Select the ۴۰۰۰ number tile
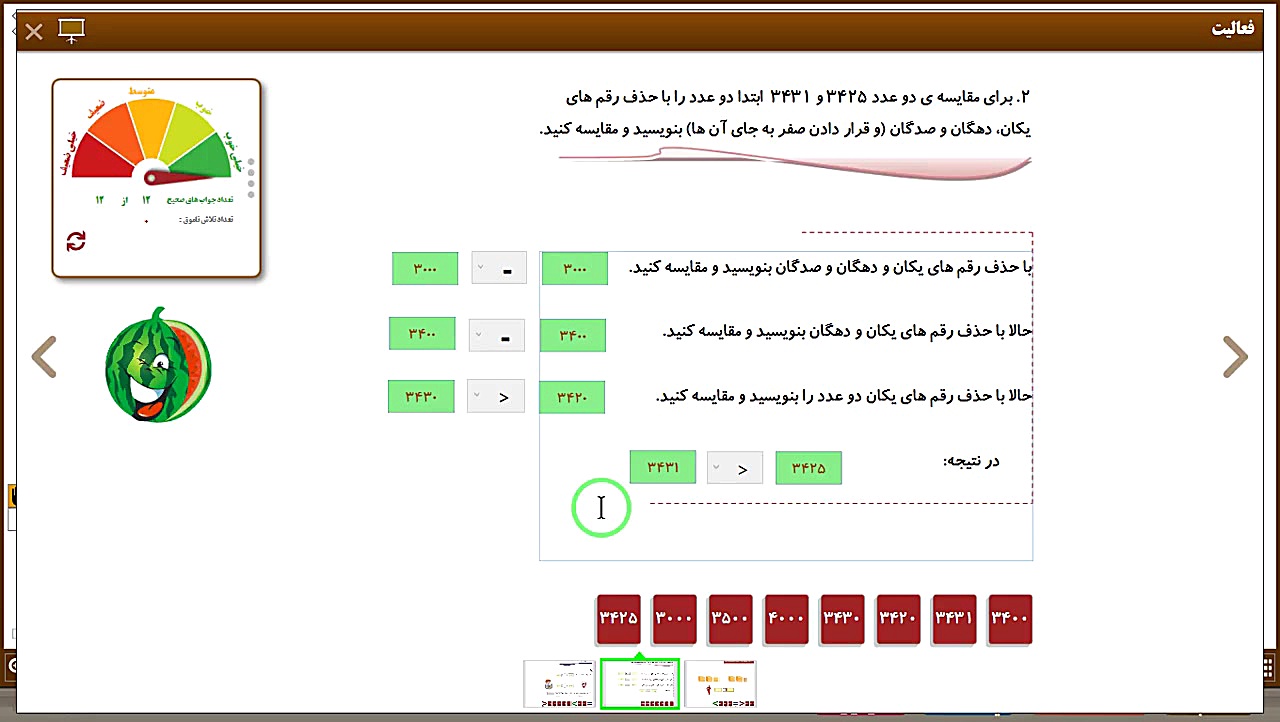Image resolution: width=1280 pixels, height=722 pixels. (x=786, y=619)
